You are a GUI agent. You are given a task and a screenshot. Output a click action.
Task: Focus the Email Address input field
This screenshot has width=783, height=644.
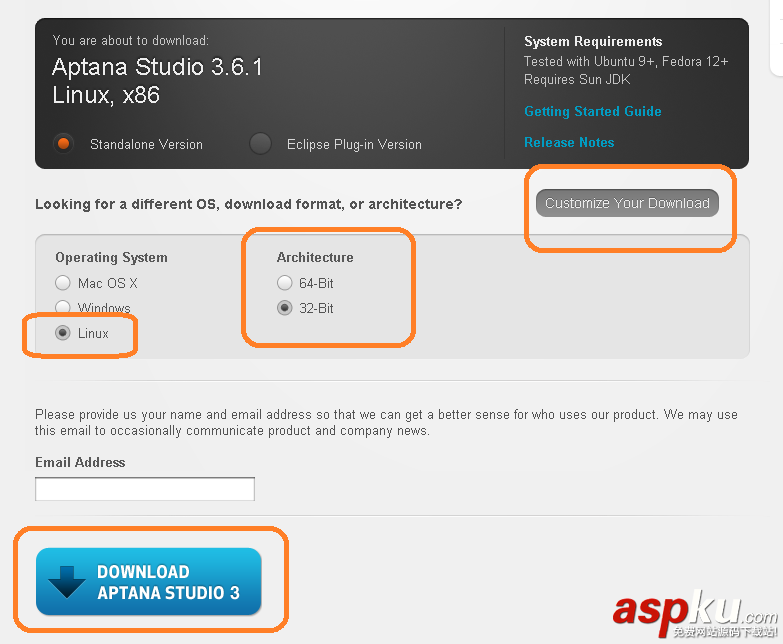(145, 489)
